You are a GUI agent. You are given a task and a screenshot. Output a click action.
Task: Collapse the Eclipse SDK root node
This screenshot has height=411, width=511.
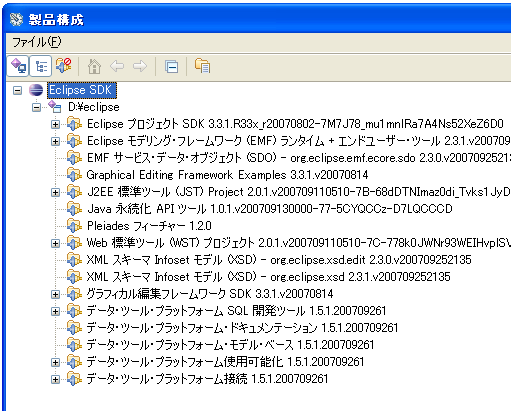17,90
